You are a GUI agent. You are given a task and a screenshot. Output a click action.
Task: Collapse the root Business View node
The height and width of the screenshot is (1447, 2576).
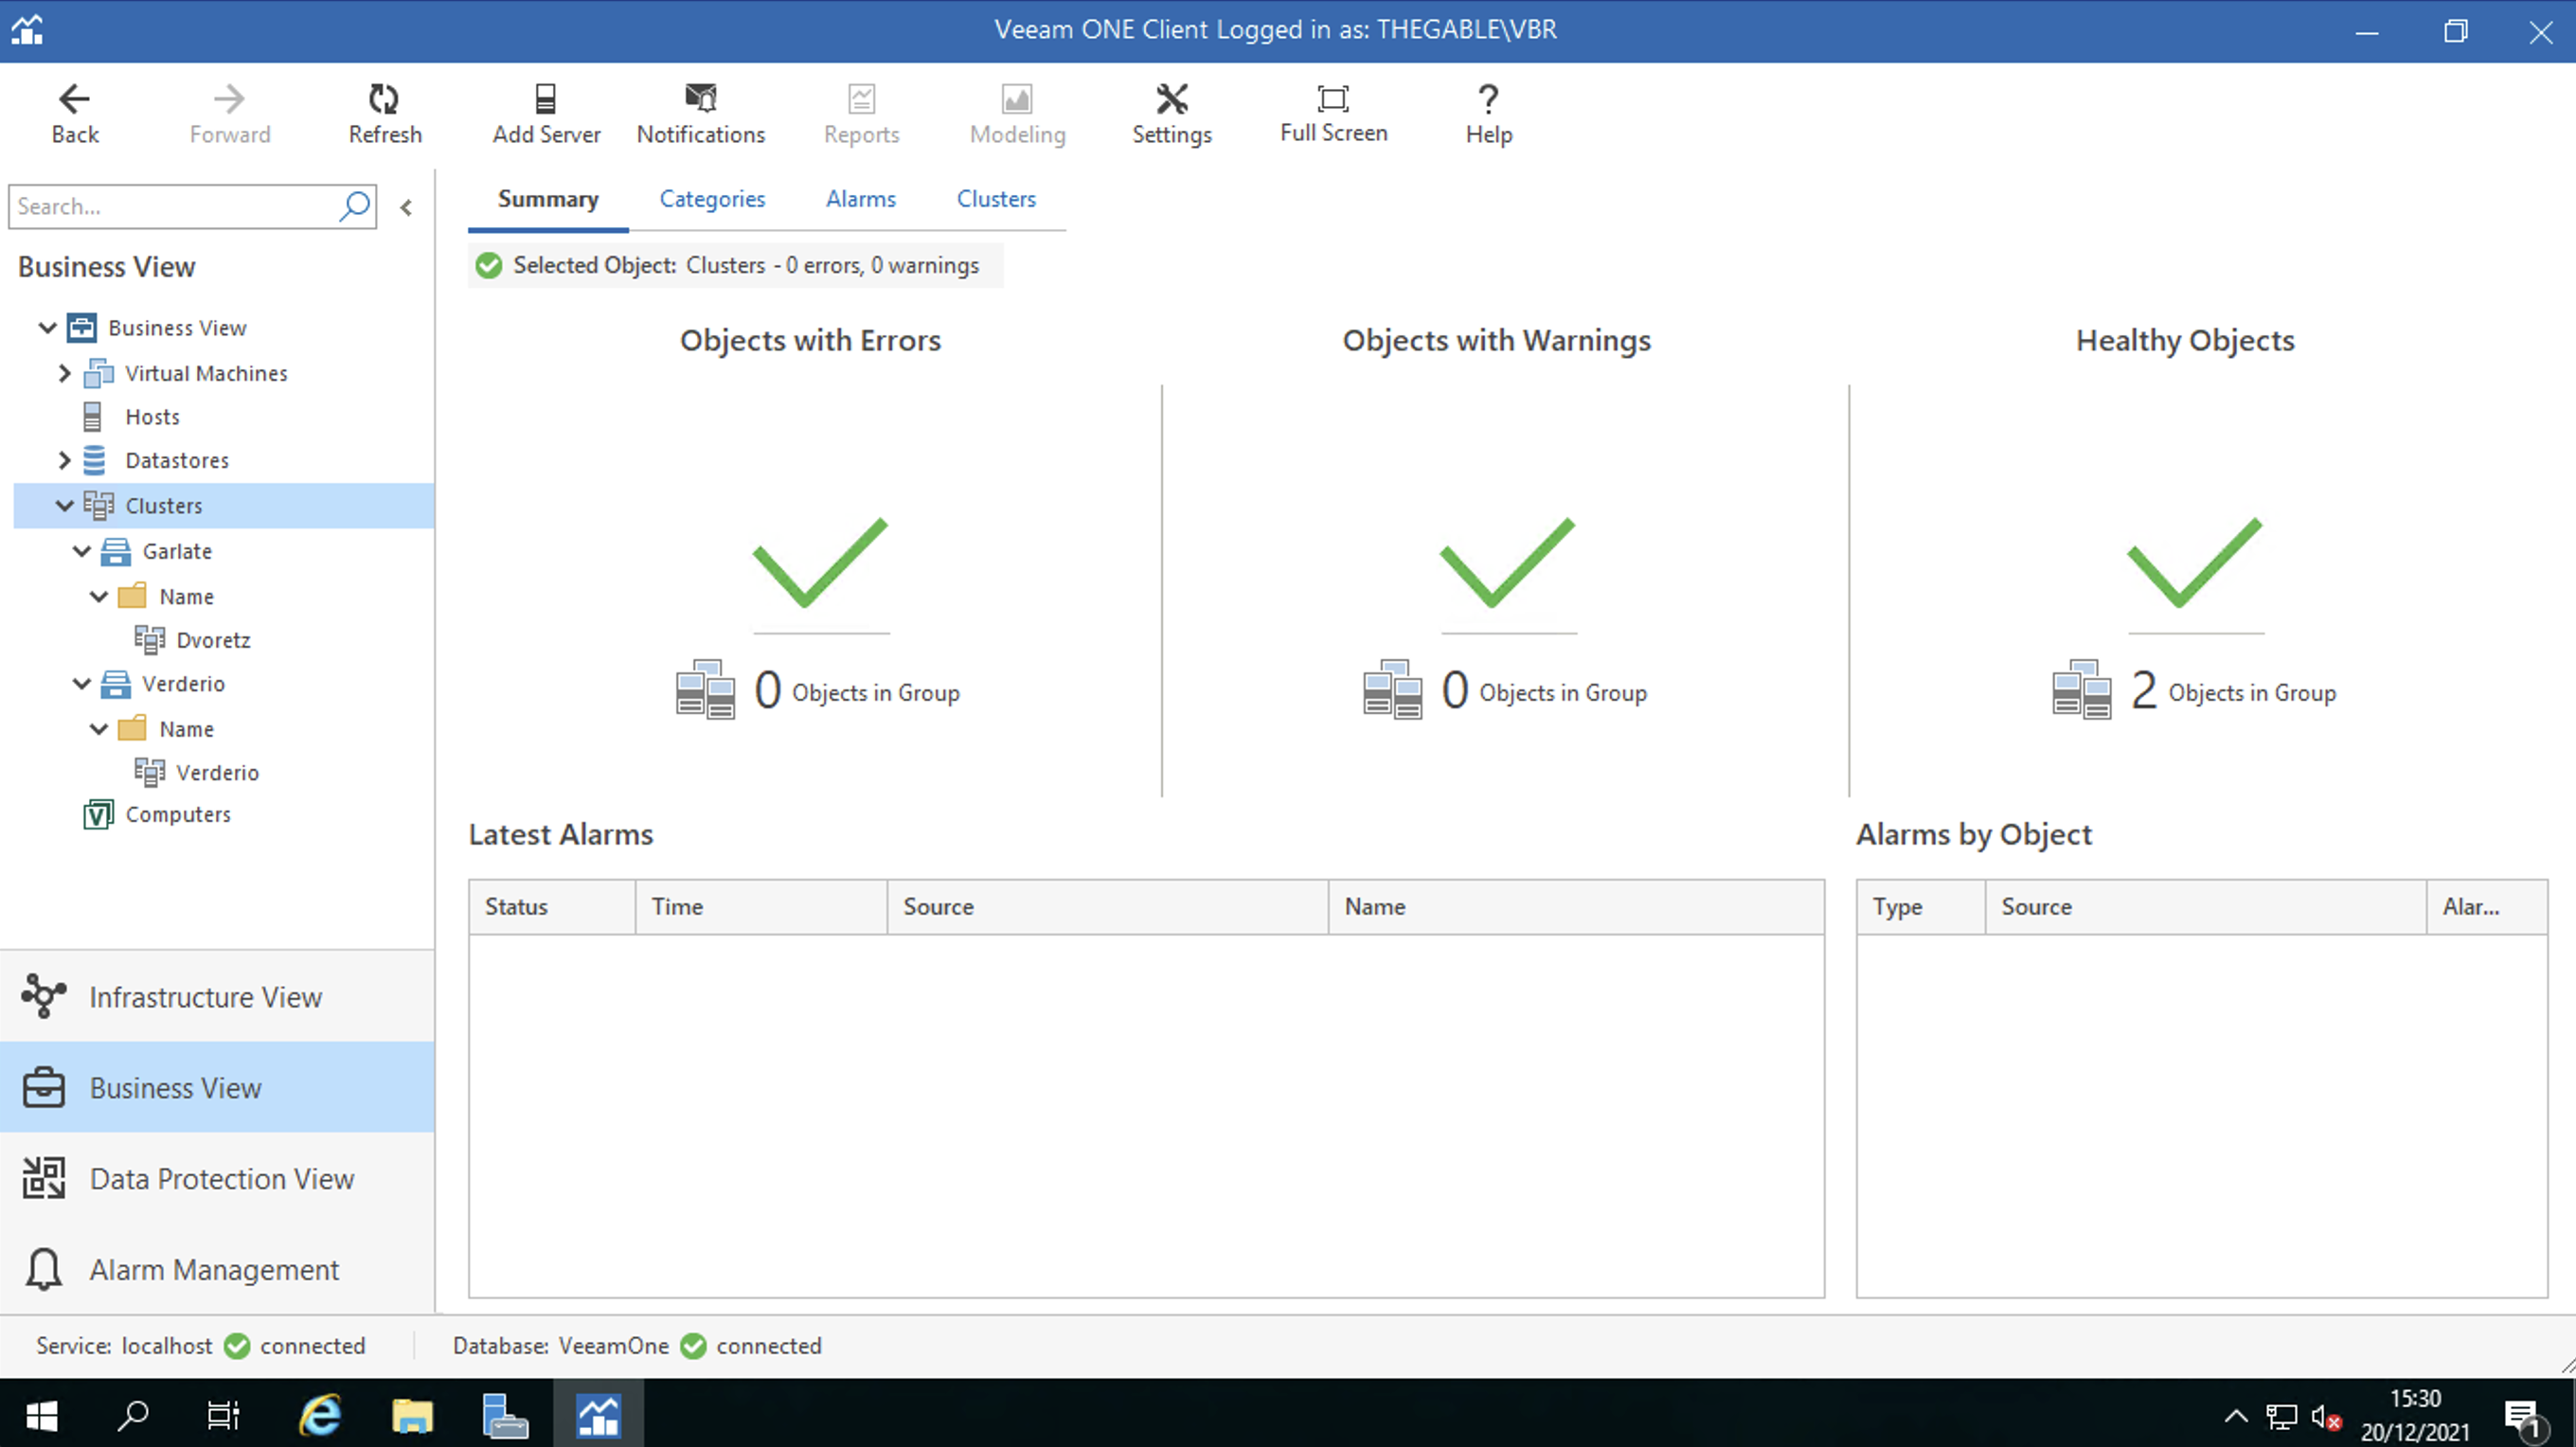point(47,328)
